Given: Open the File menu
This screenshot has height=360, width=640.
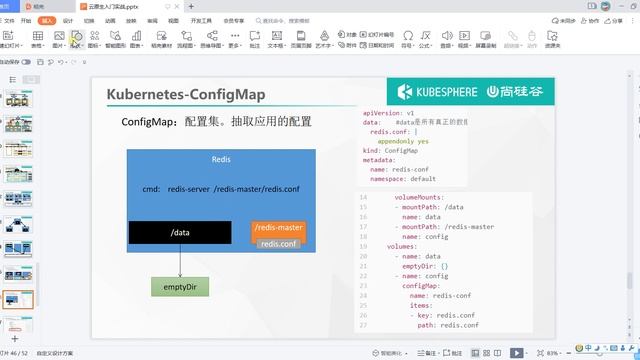Looking at the screenshot, I should click(8, 20).
